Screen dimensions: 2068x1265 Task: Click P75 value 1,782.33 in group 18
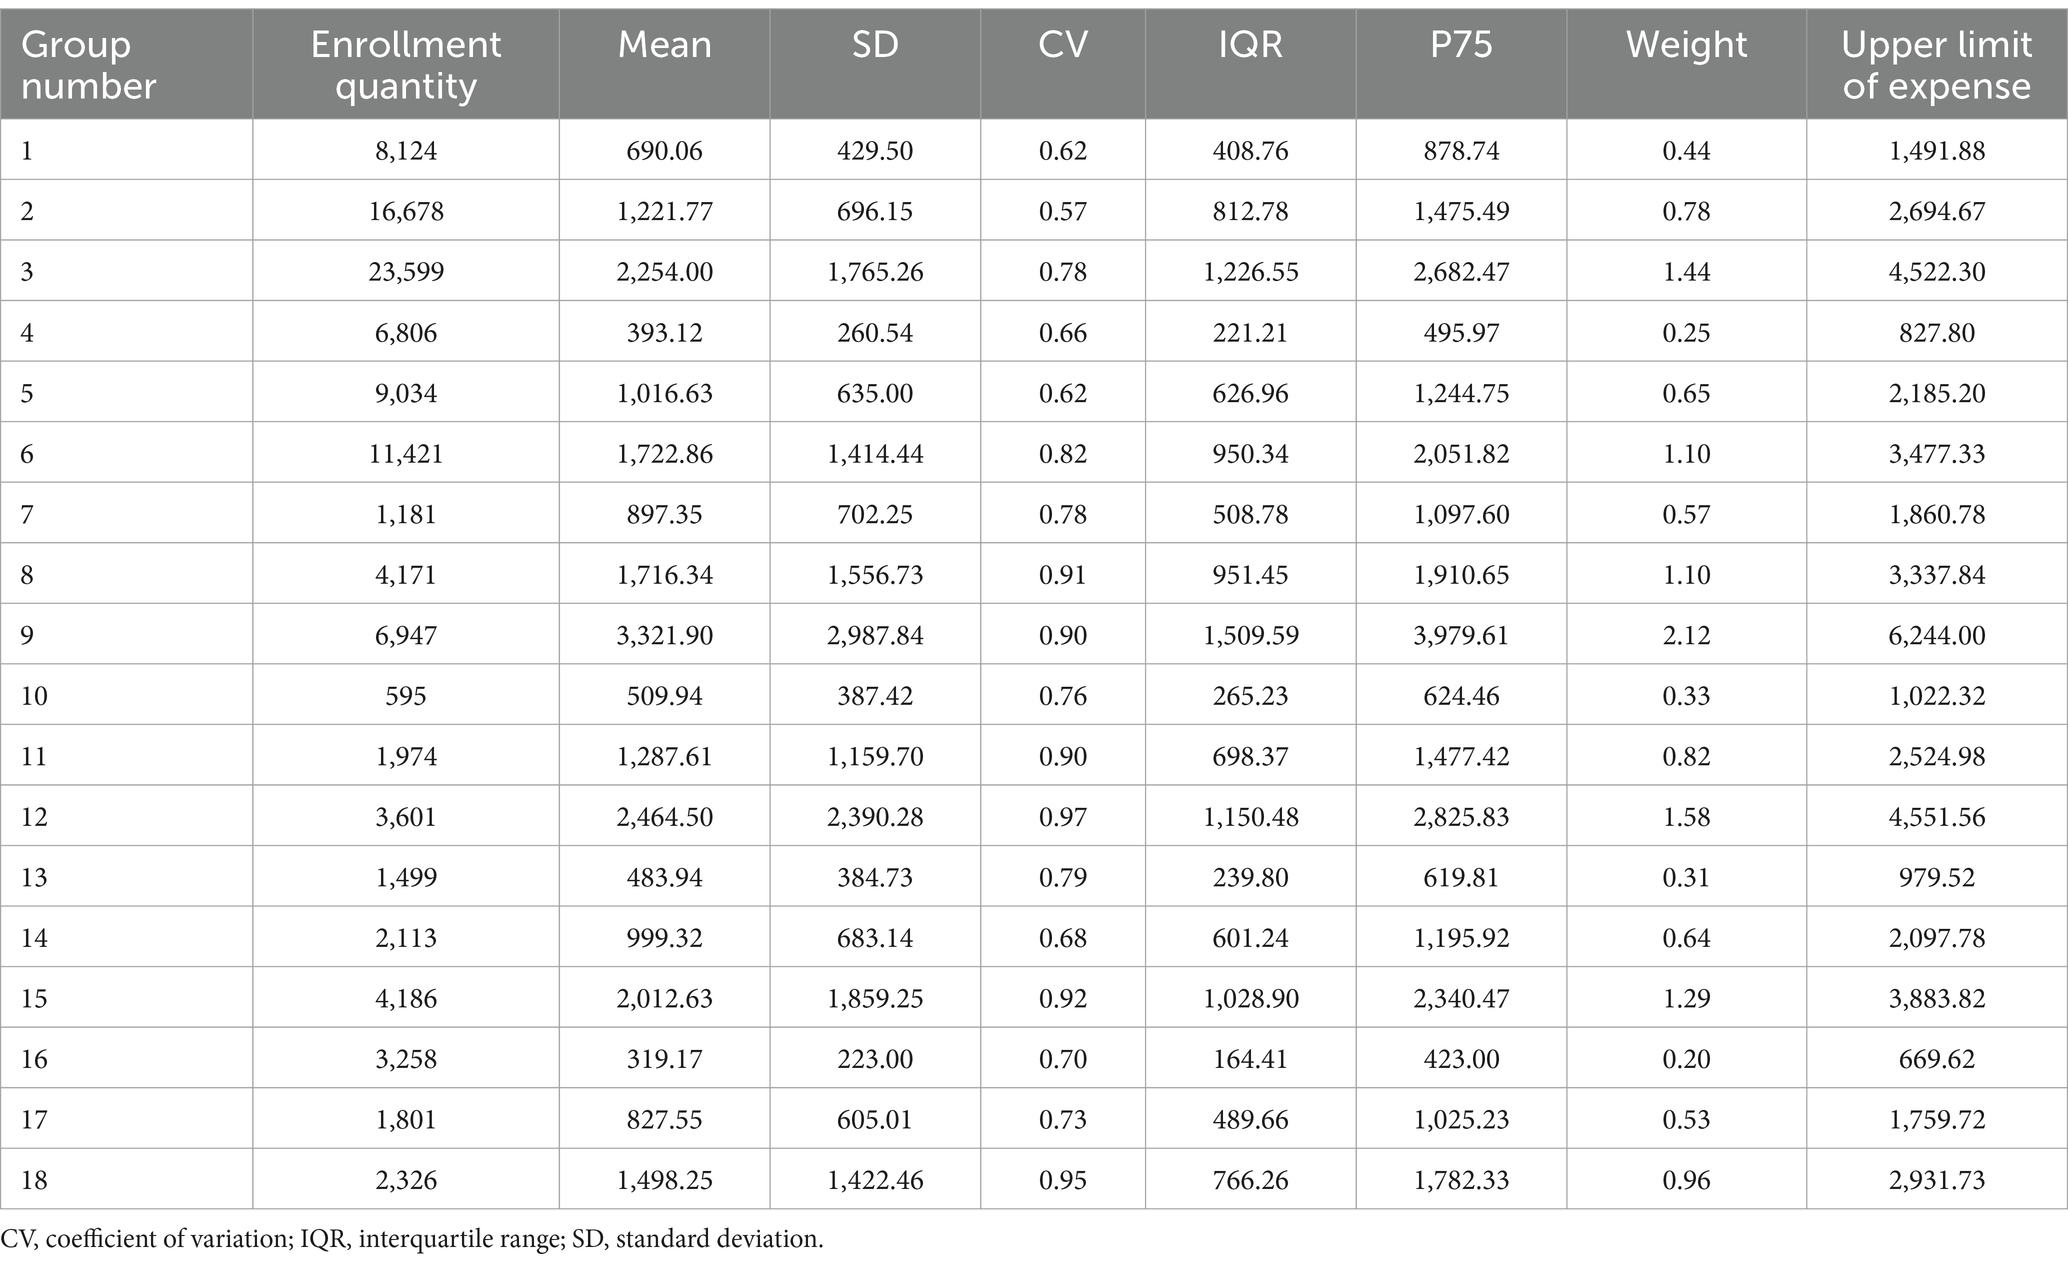1461,1180
